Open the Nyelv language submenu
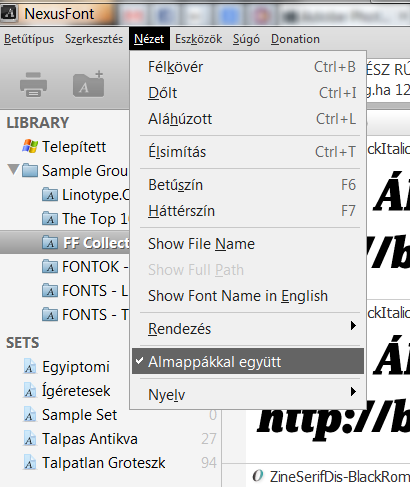Screen dimensions: 410x487 coord(248,395)
